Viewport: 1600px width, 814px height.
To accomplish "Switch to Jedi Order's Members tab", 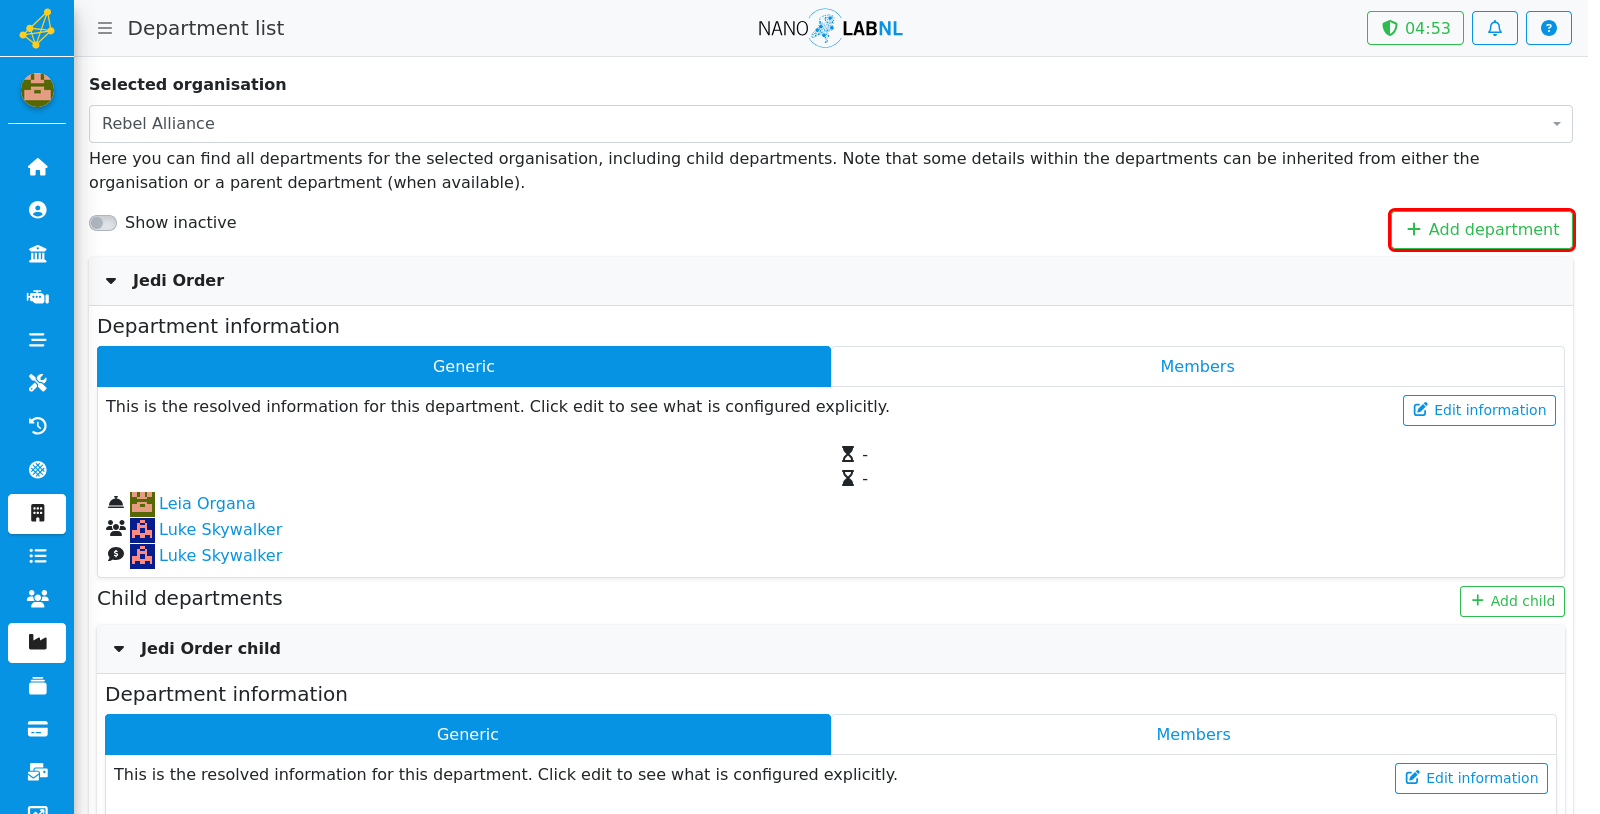I will pos(1197,366).
